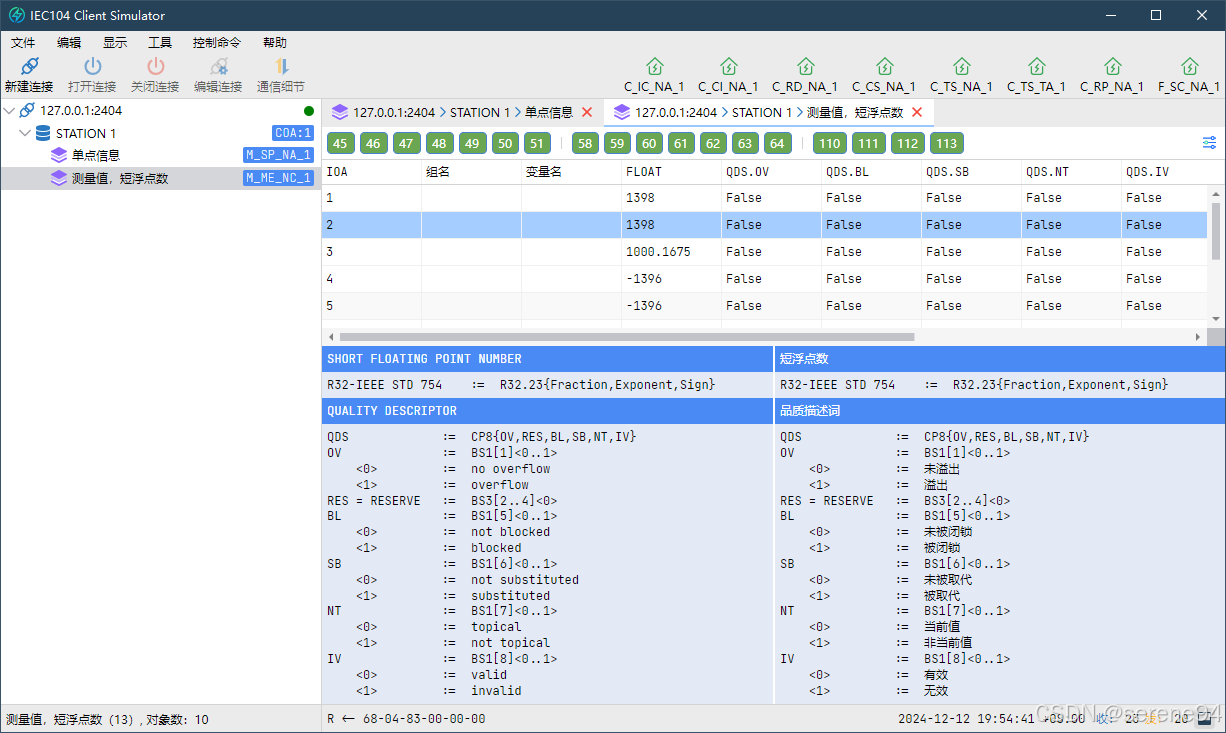Click the 127.0.0.1:2404 connection icon in tree
Viewport: 1226px width, 733px height.
[27, 110]
